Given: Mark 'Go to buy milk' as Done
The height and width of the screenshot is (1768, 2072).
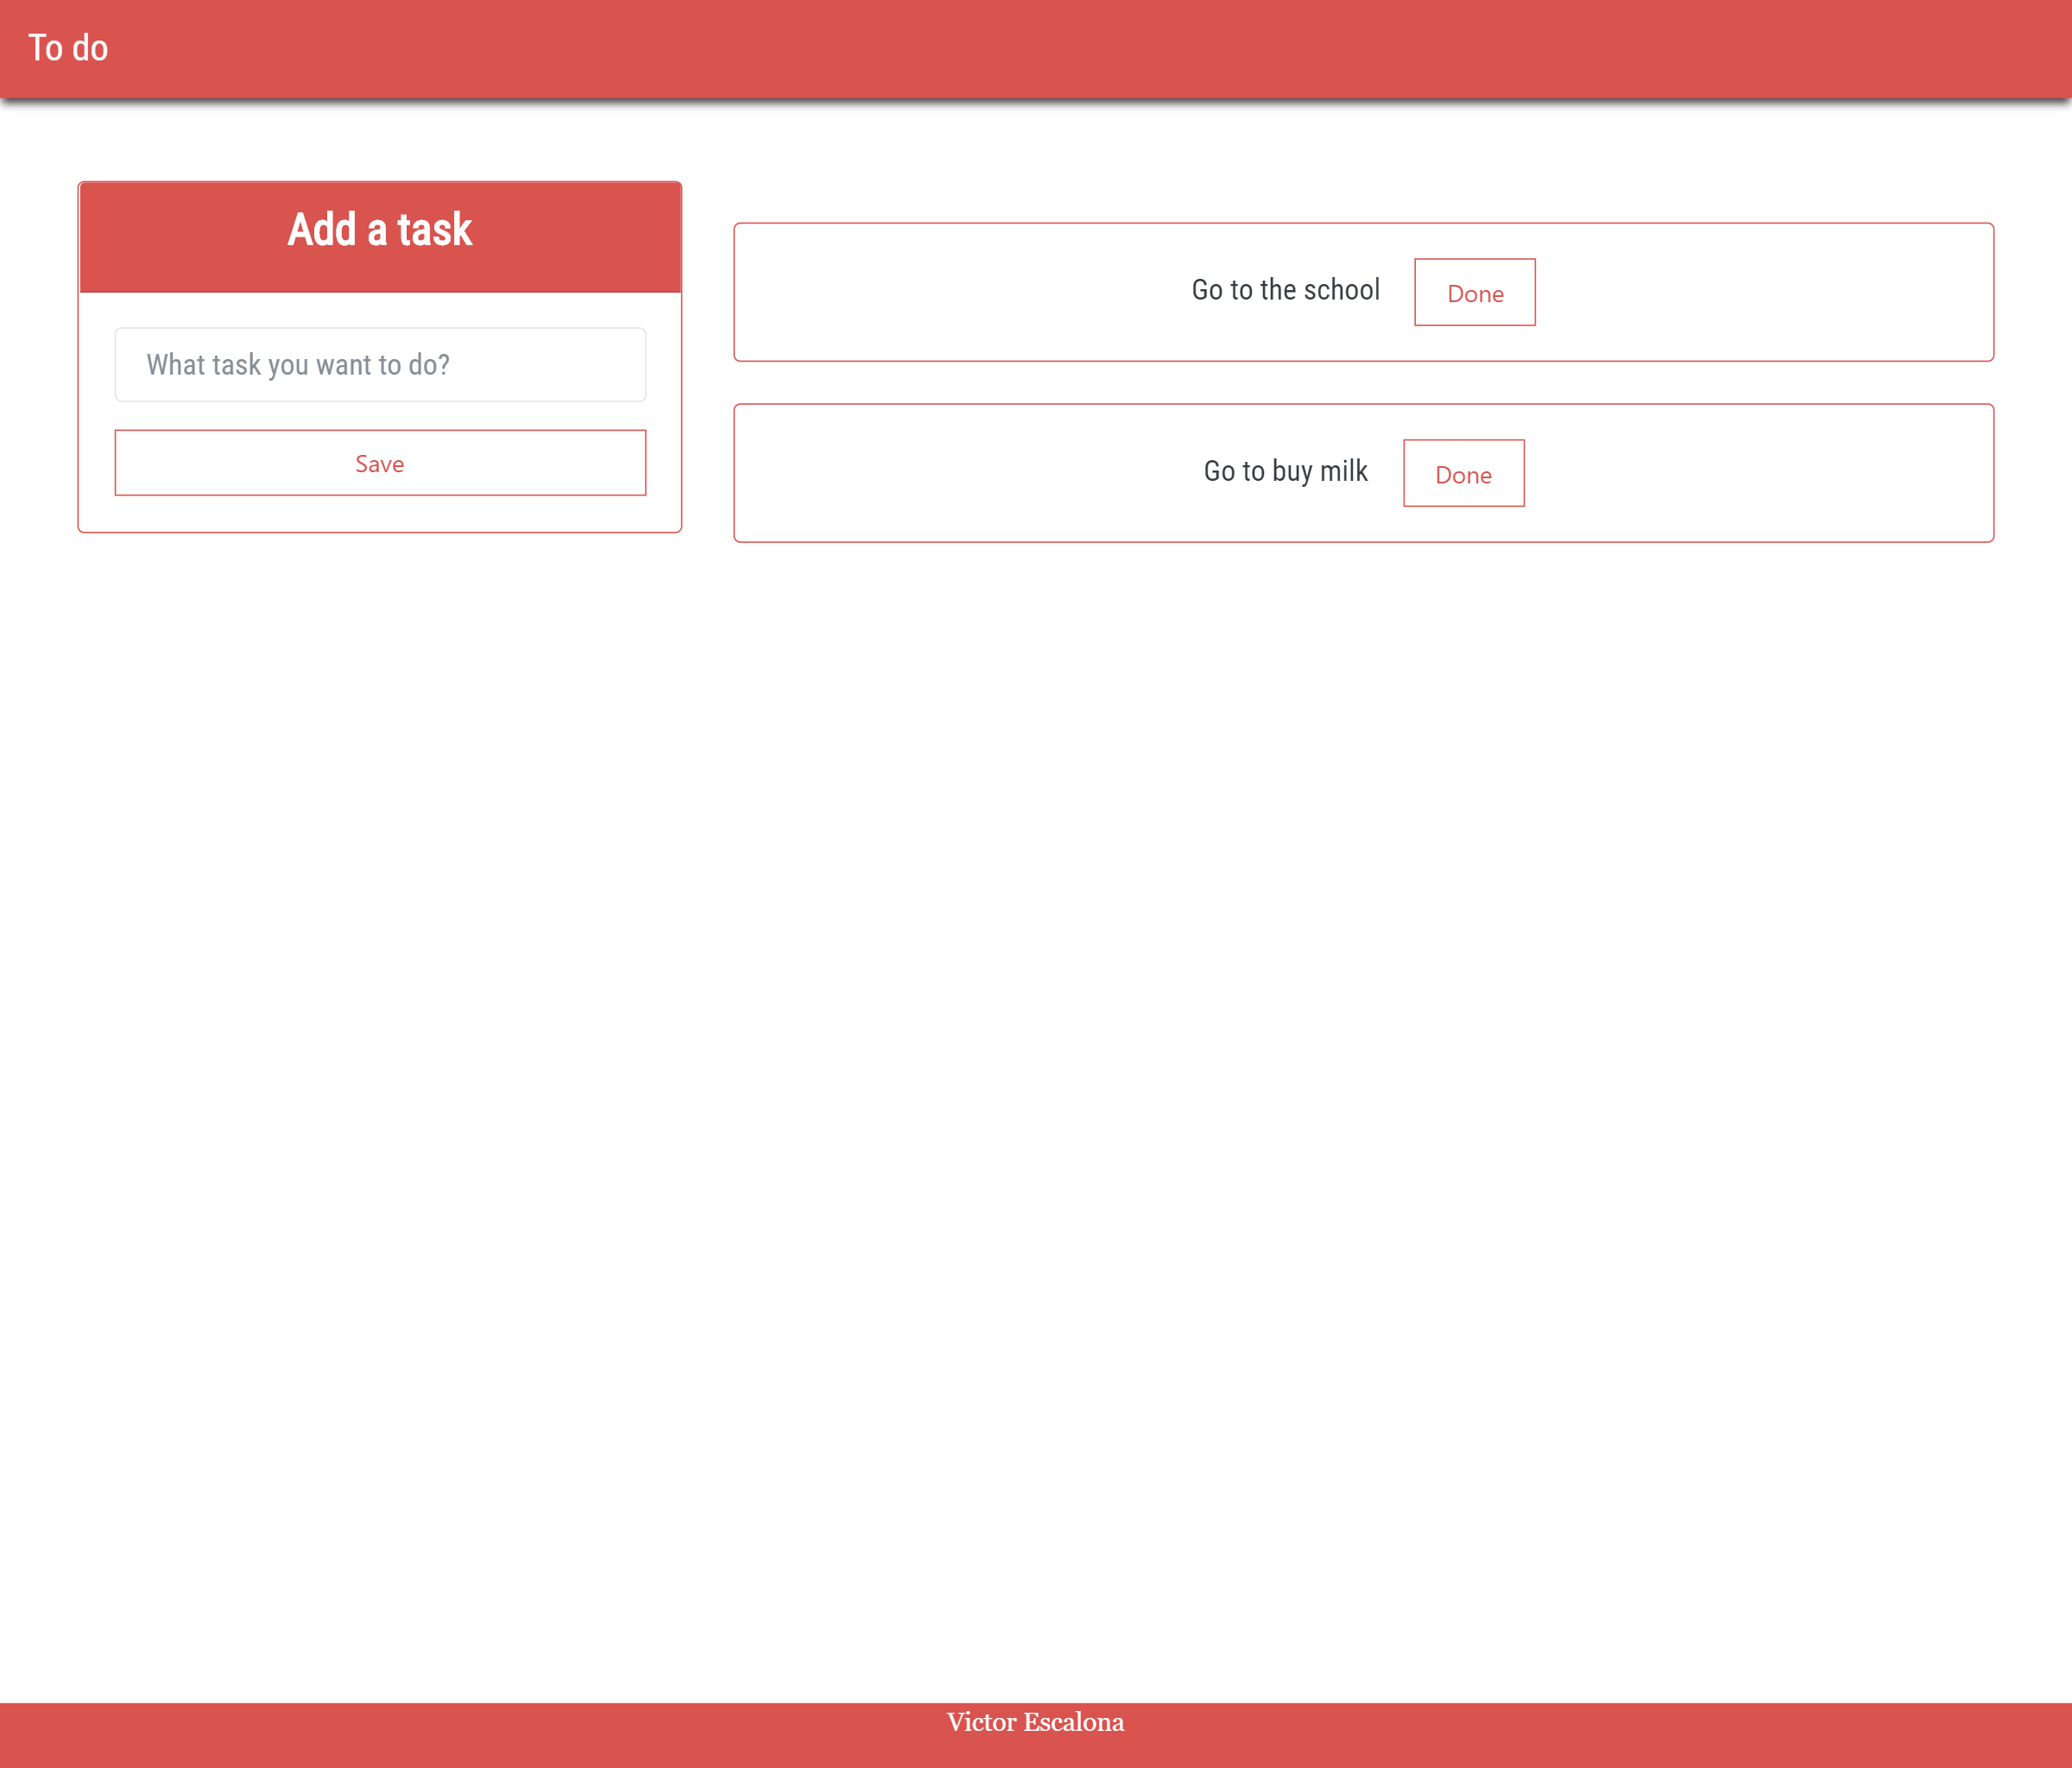Looking at the screenshot, I should coord(1463,474).
